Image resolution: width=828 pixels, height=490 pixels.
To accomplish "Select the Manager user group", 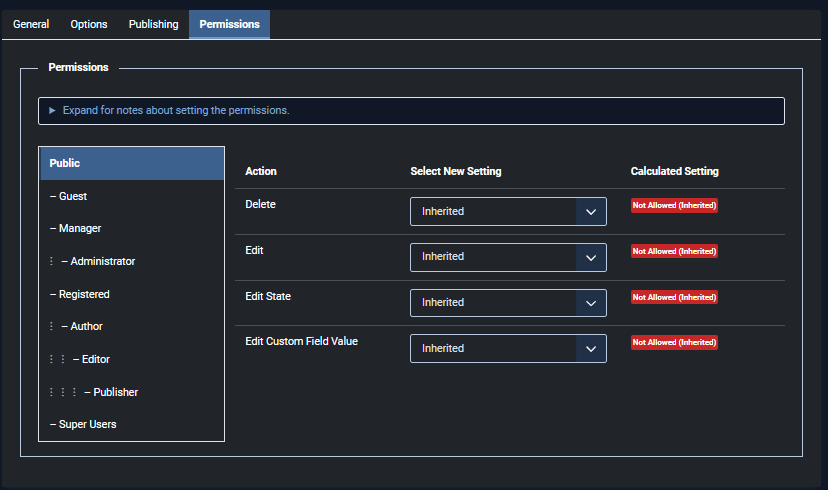I will (x=80, y=228).
